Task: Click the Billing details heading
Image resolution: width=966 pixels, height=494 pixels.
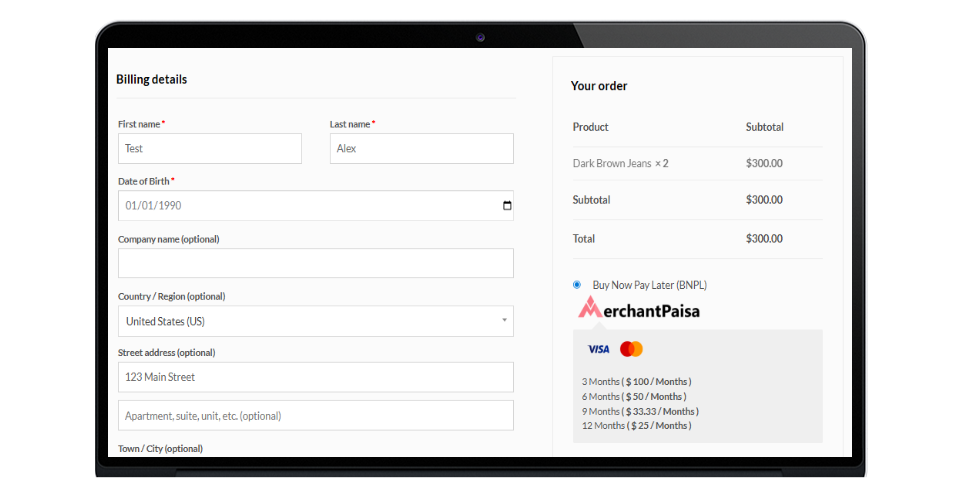Action: click(151, 79)
